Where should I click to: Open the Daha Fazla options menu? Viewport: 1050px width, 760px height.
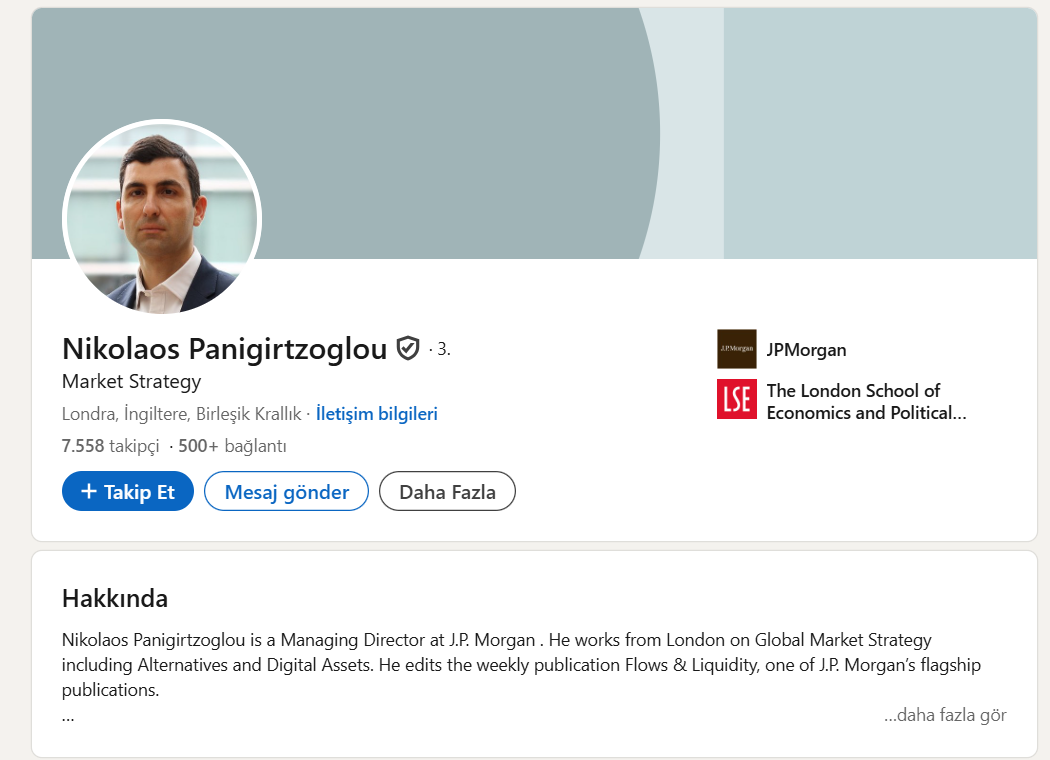coord(447,491)
